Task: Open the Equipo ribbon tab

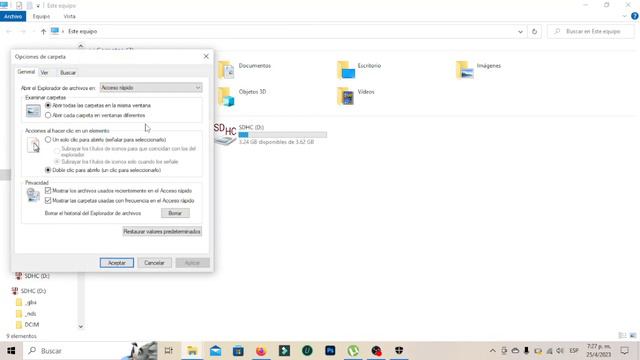Action: pos(41,16)
